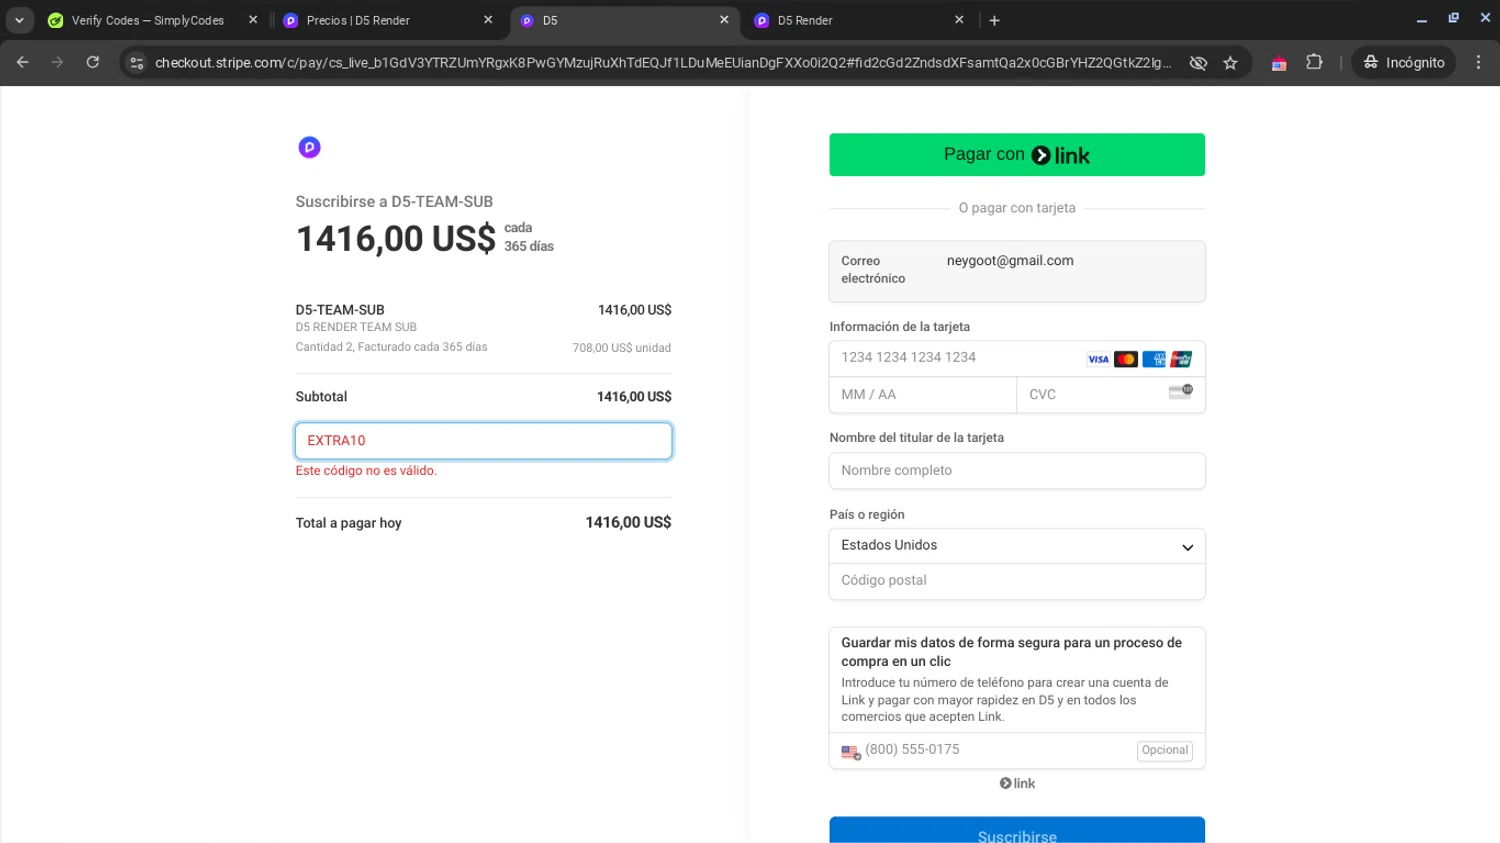Open a new browser tab
This screenshot has width=1500, height=843.
994,20
